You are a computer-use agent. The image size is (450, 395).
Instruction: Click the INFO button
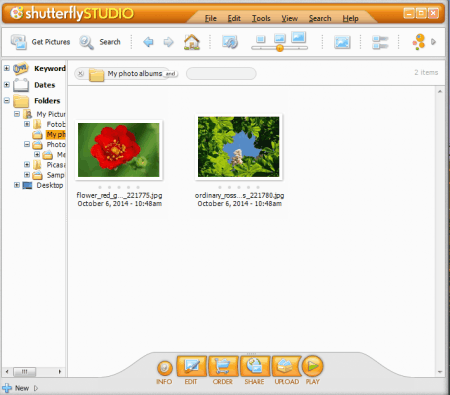click(165, 368)
